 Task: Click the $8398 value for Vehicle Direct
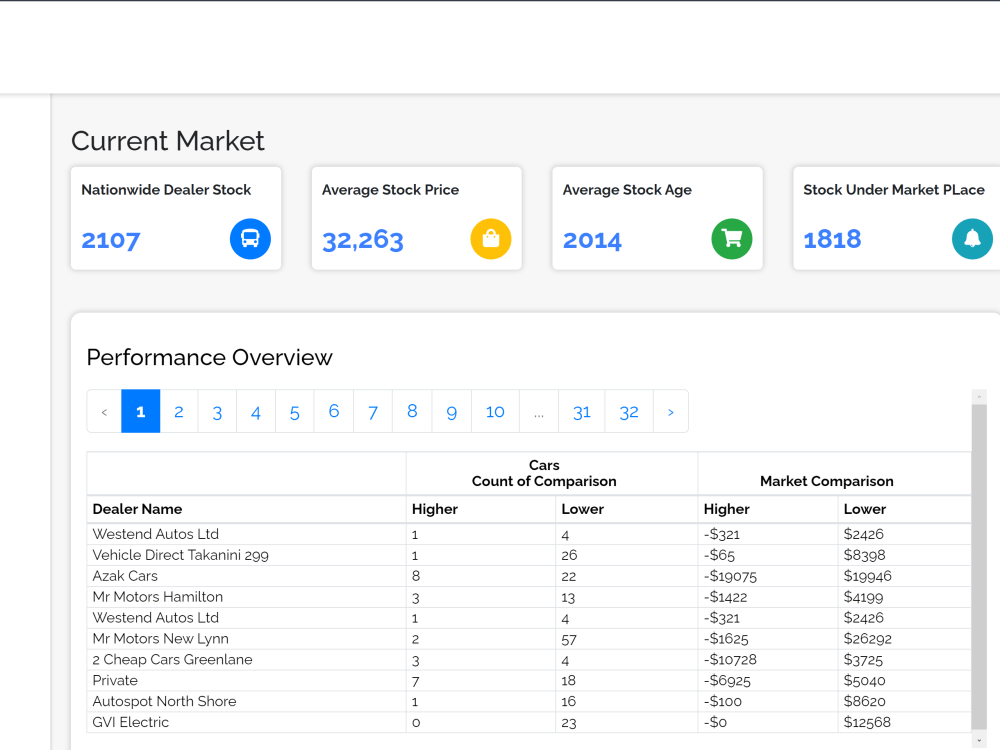(864, 555)
